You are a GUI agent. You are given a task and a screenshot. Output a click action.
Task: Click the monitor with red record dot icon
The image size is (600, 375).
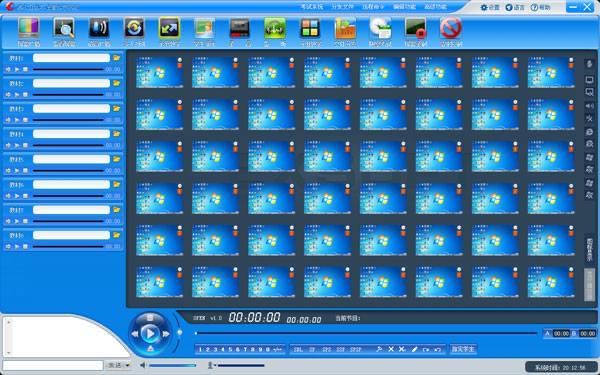coord(415,29)
